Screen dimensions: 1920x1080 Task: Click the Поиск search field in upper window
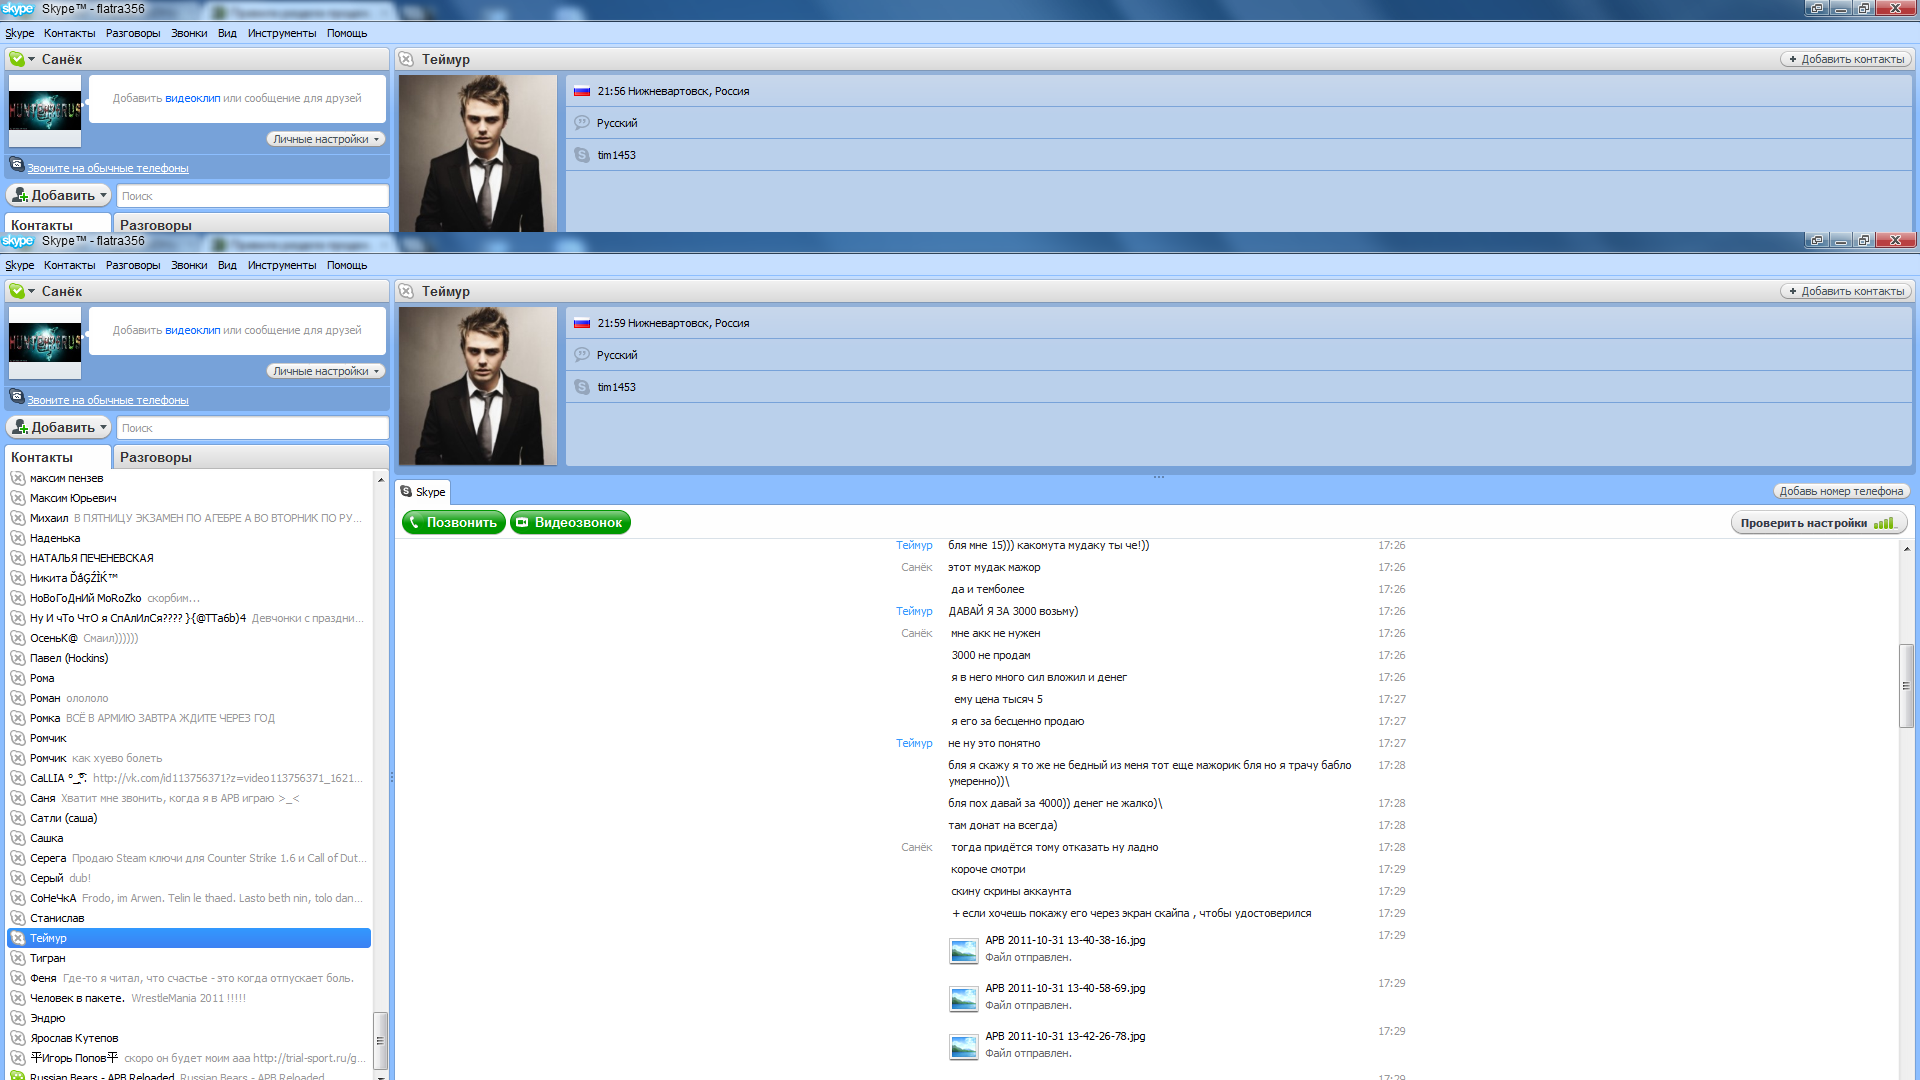253,196
